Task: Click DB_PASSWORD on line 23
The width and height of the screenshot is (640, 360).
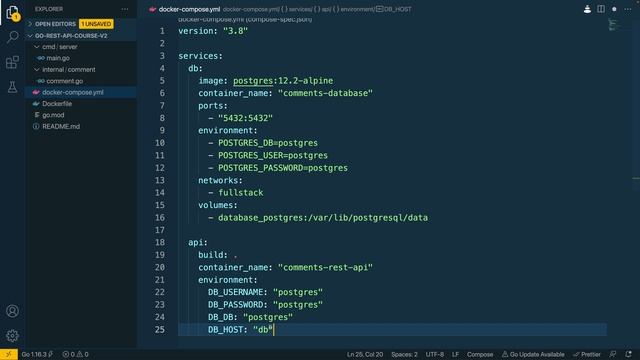Action: pos(236,305)
